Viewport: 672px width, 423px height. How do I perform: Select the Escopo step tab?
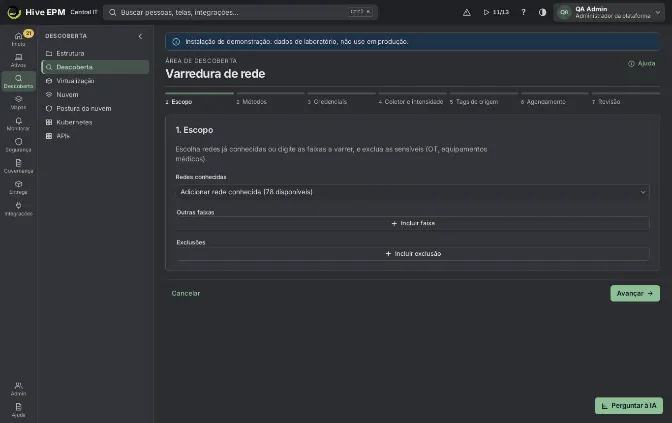199,99
